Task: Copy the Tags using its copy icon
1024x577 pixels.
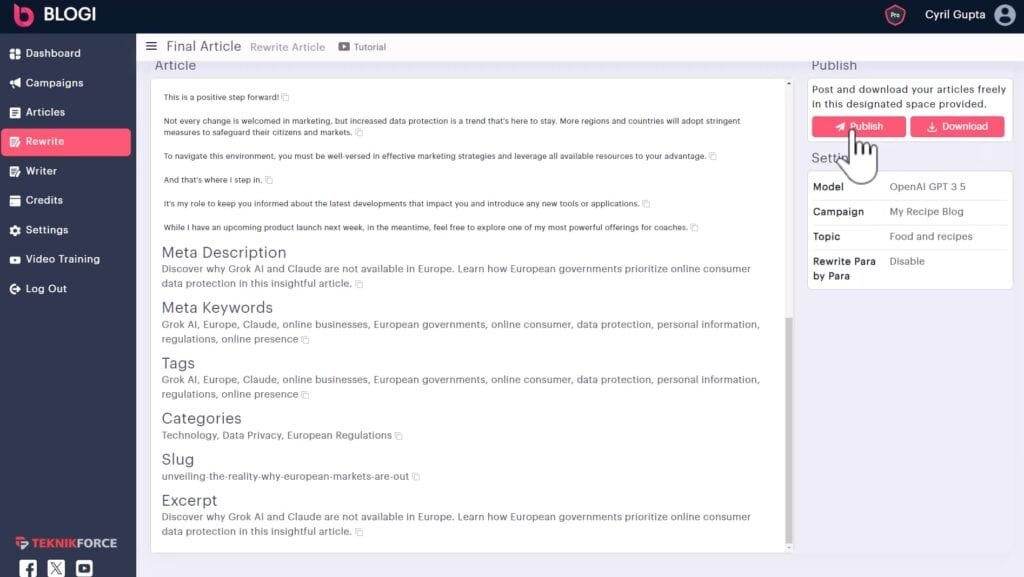Action: pos(305,395)
